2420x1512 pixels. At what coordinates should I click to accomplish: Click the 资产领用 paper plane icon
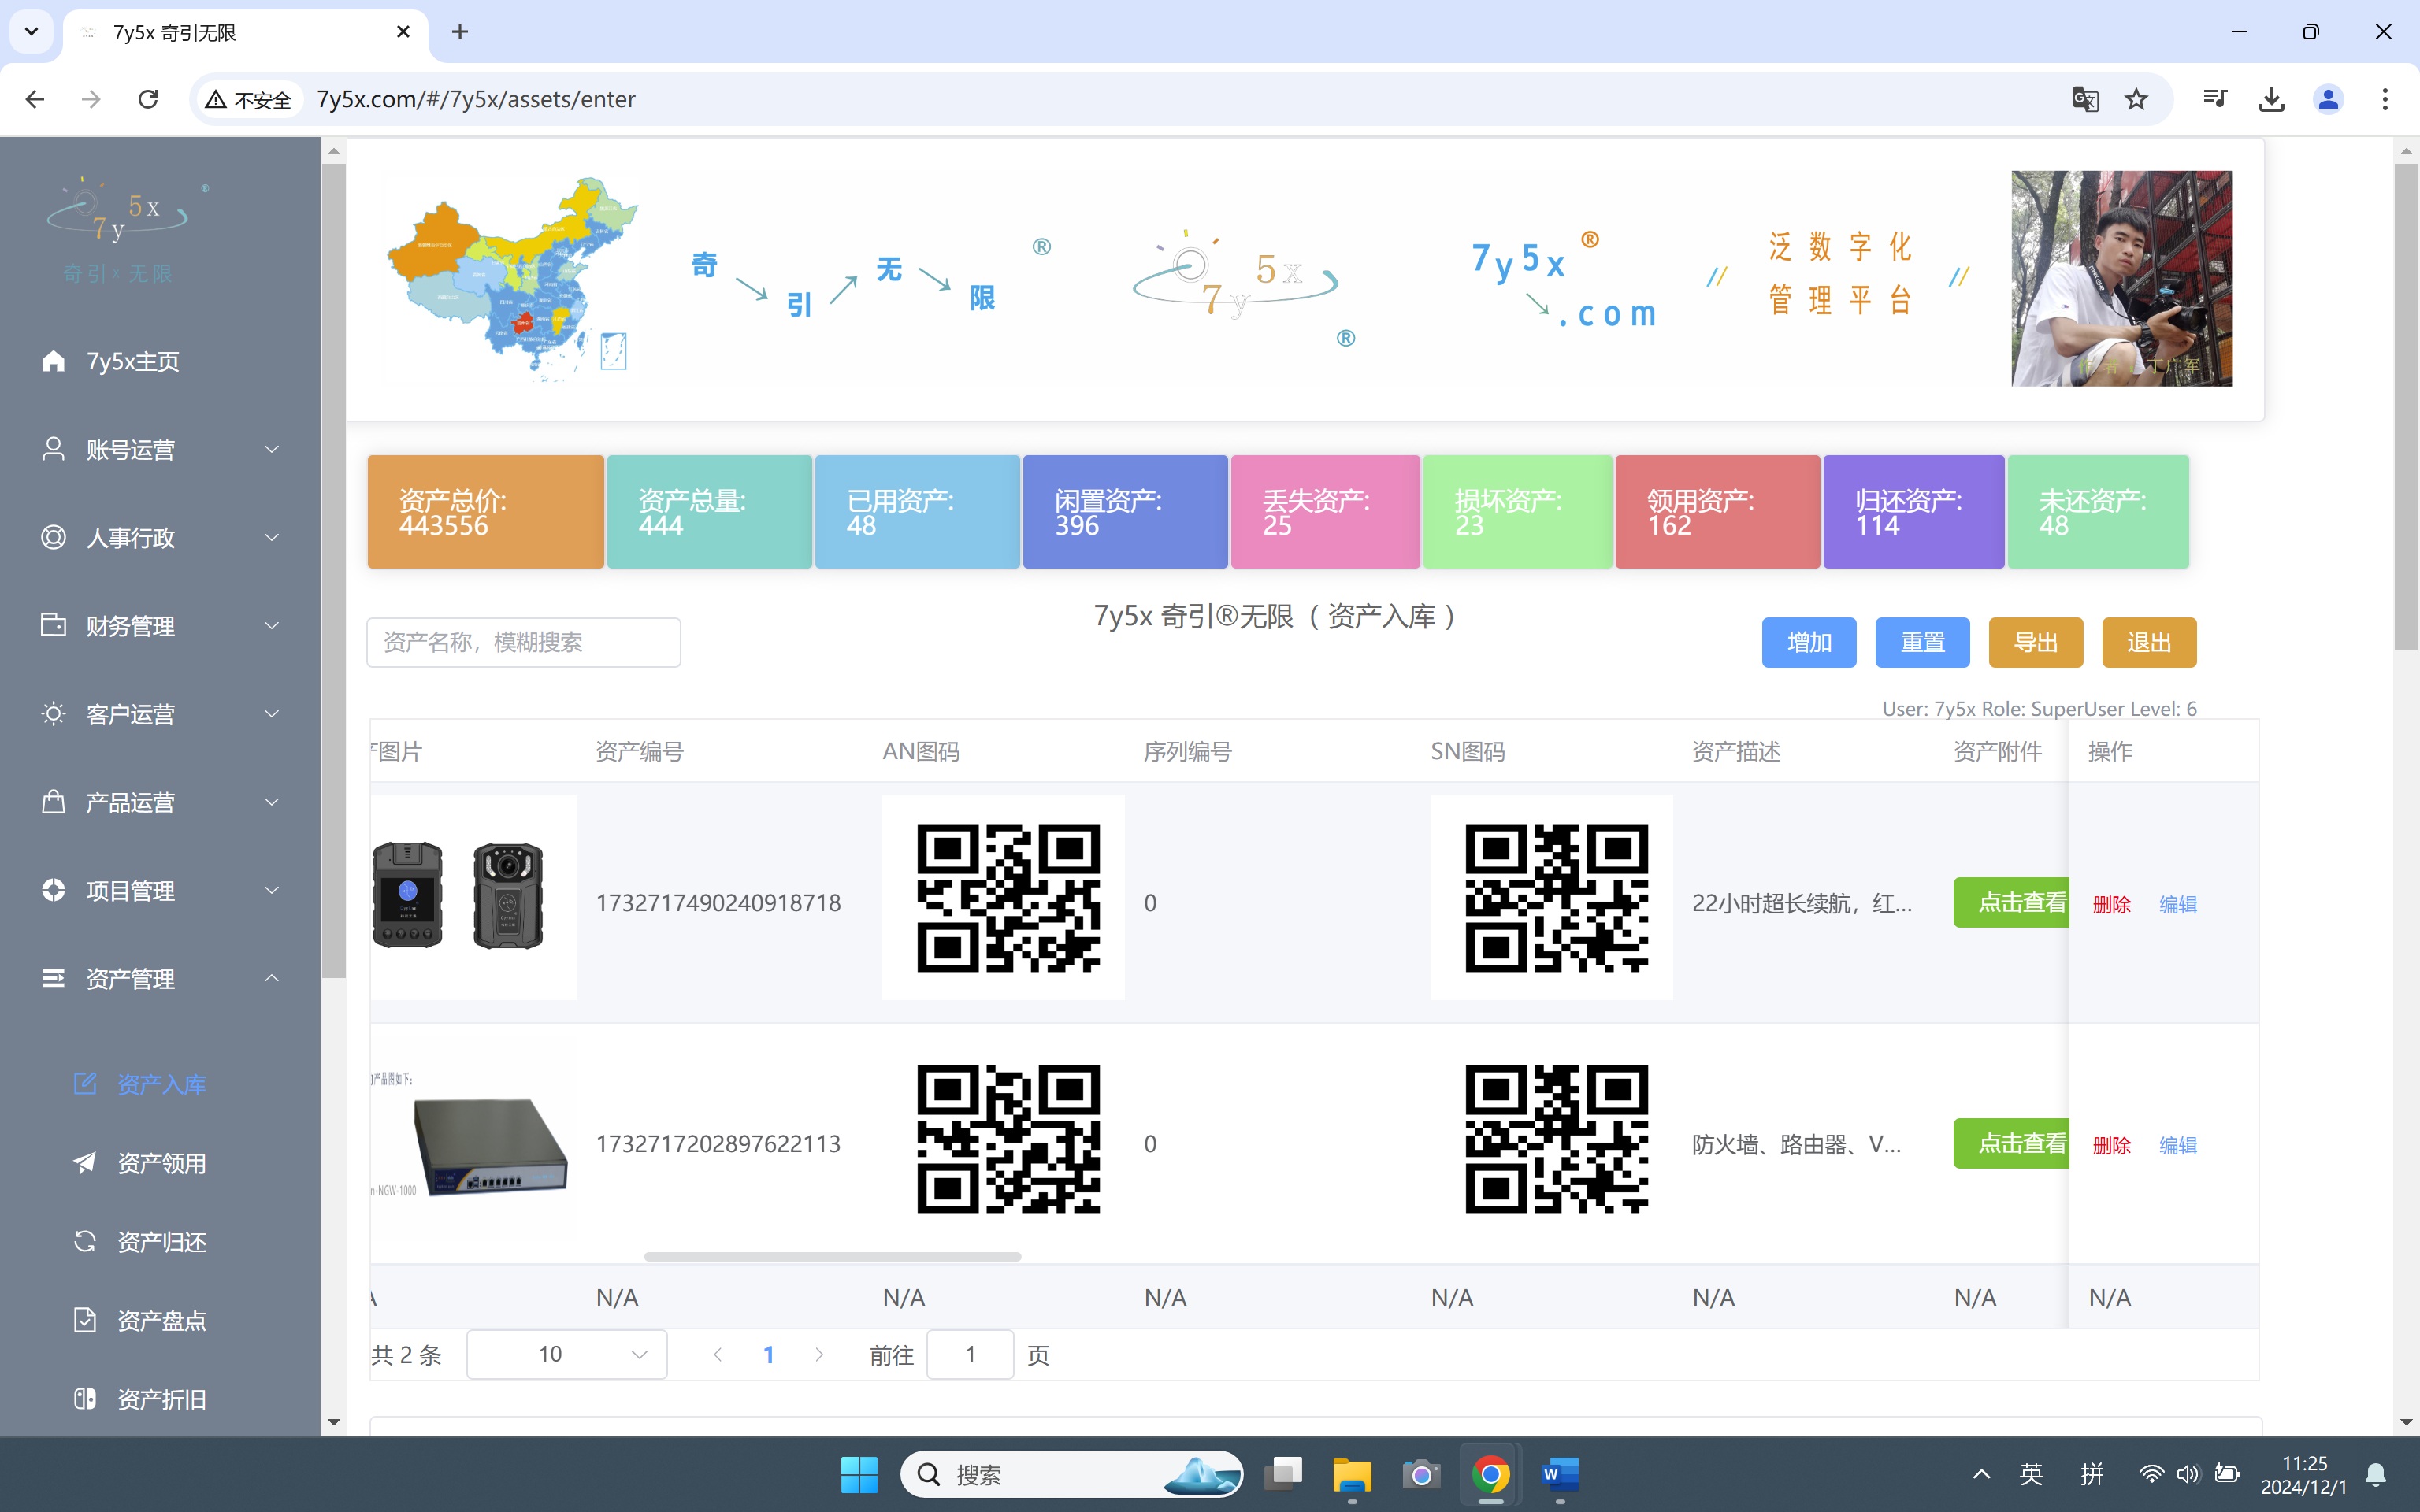pyautogui.click(x=85, y=1163)
